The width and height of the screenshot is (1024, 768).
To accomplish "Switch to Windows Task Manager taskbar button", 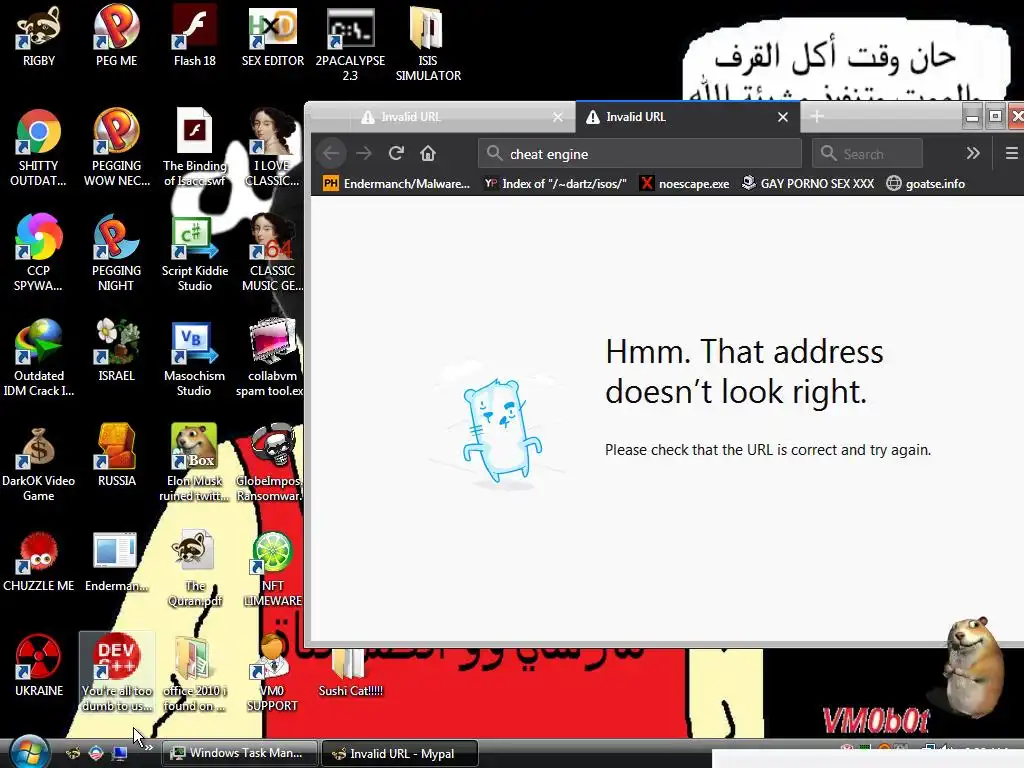I will (239, 753).
